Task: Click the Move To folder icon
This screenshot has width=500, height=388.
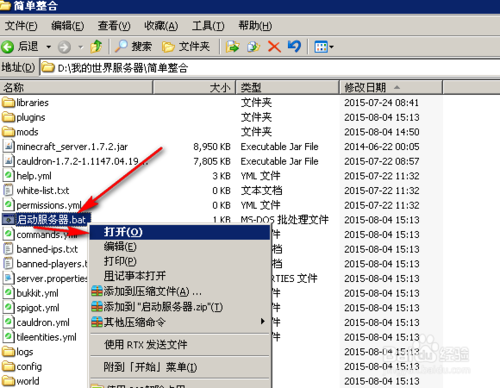Action: tap(232, 47)
